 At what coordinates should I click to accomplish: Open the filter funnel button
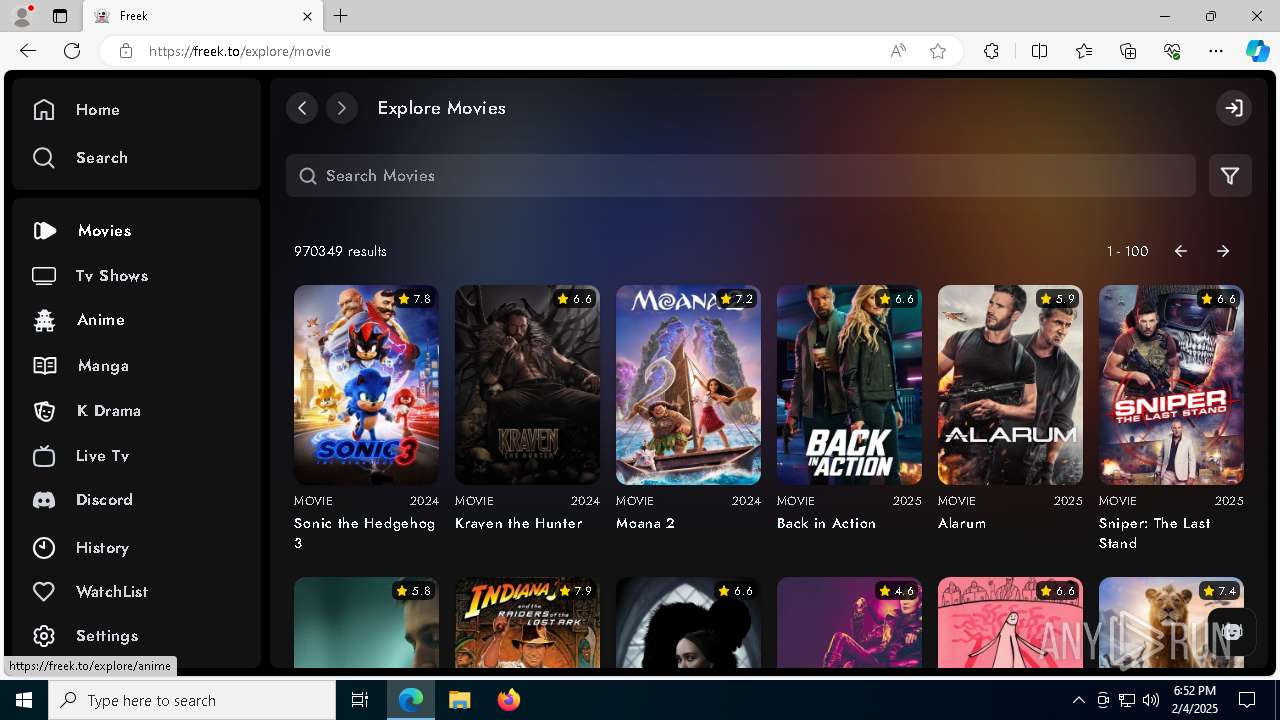point(1230,176)
